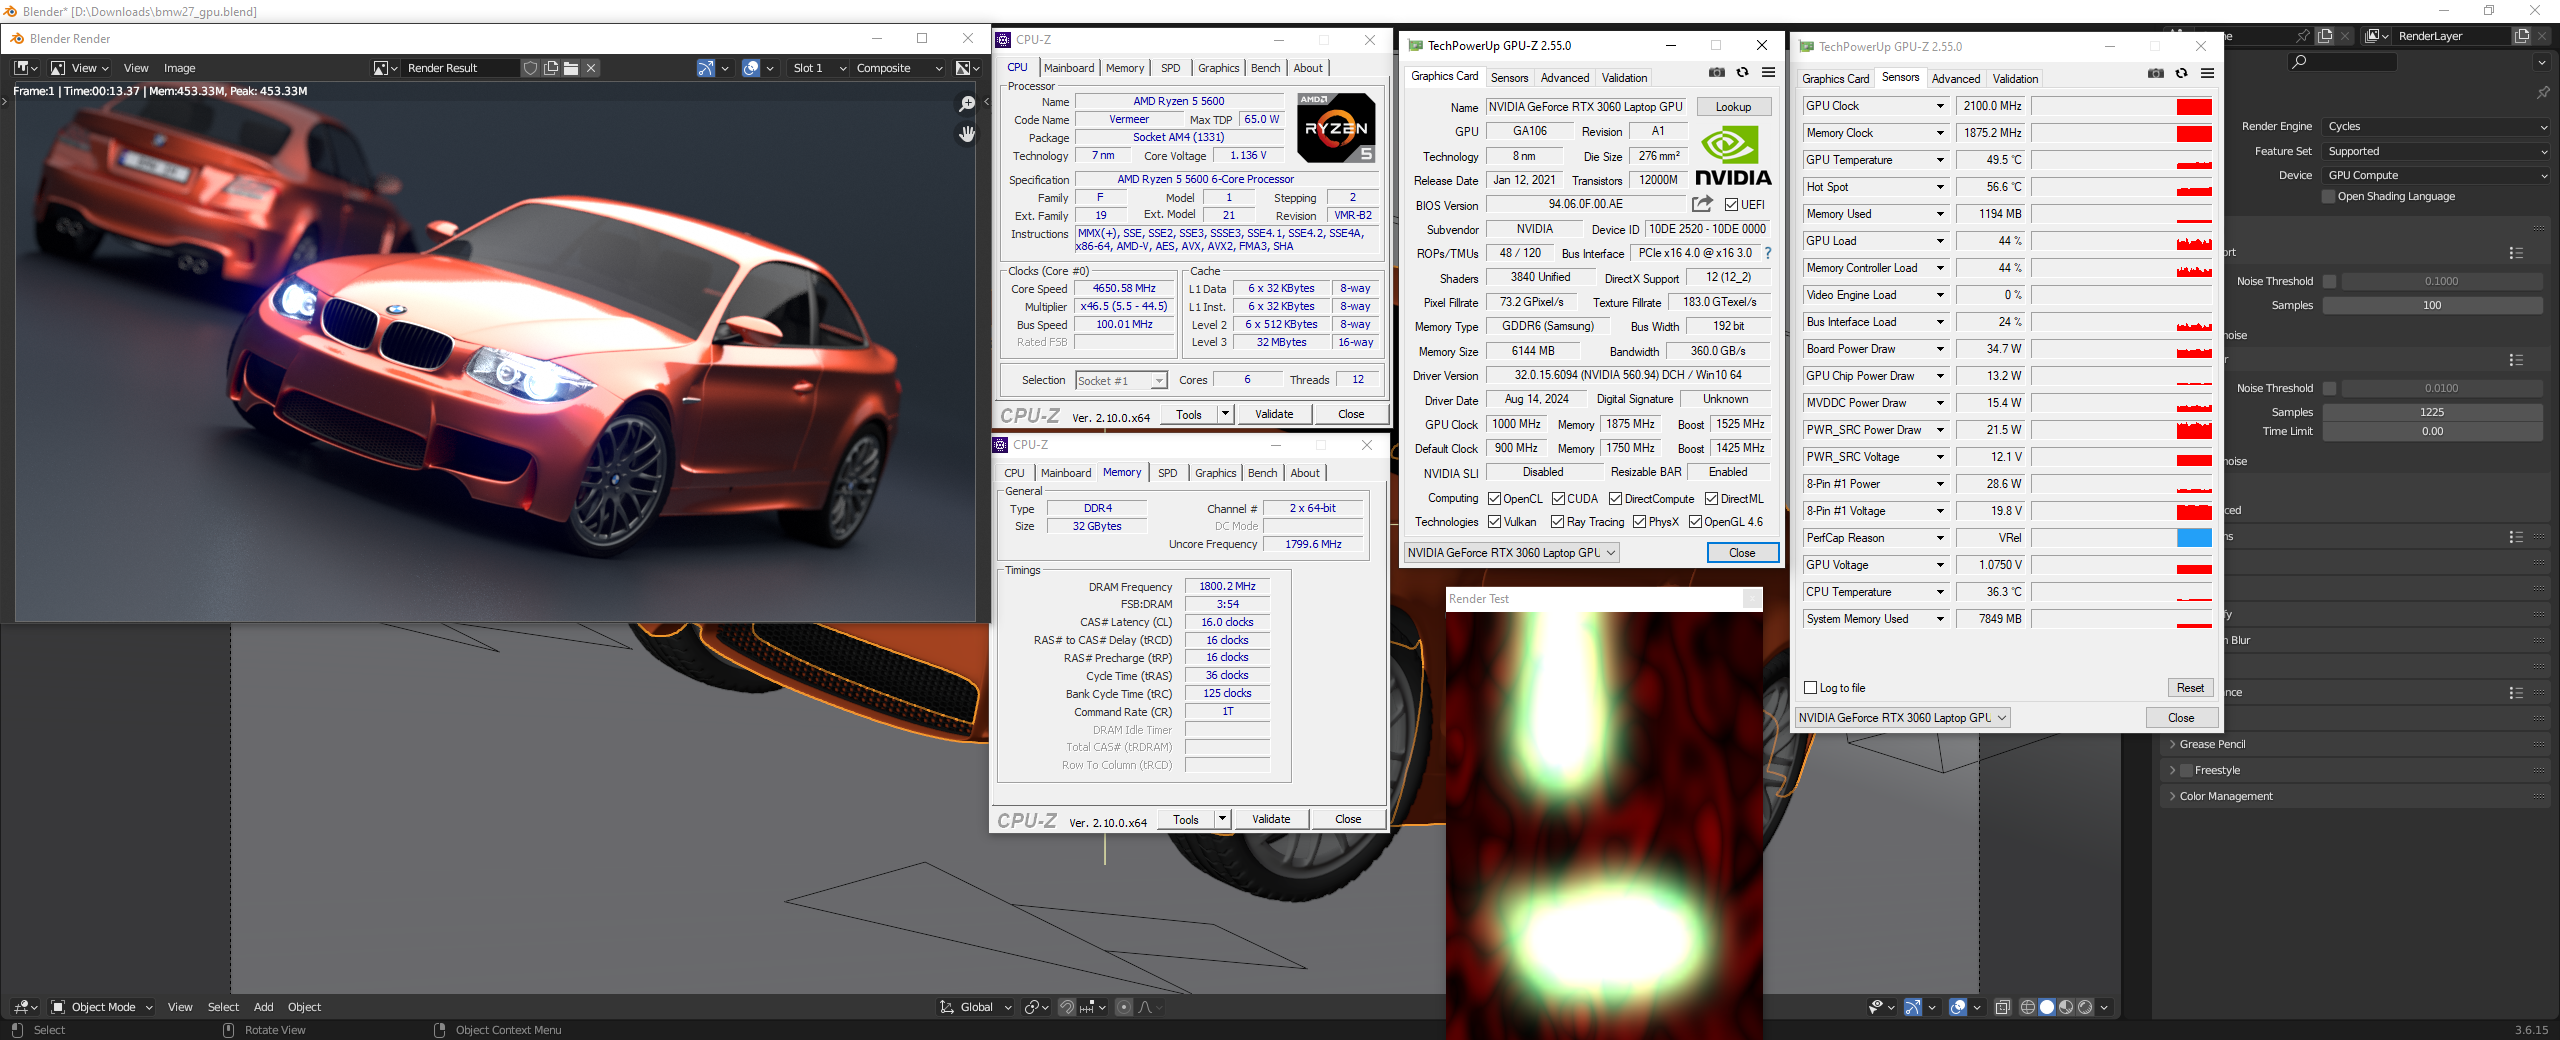Click the new image copy icon beside Render Result
This screenshot has height=1040, width=2560.
(551, 68)
